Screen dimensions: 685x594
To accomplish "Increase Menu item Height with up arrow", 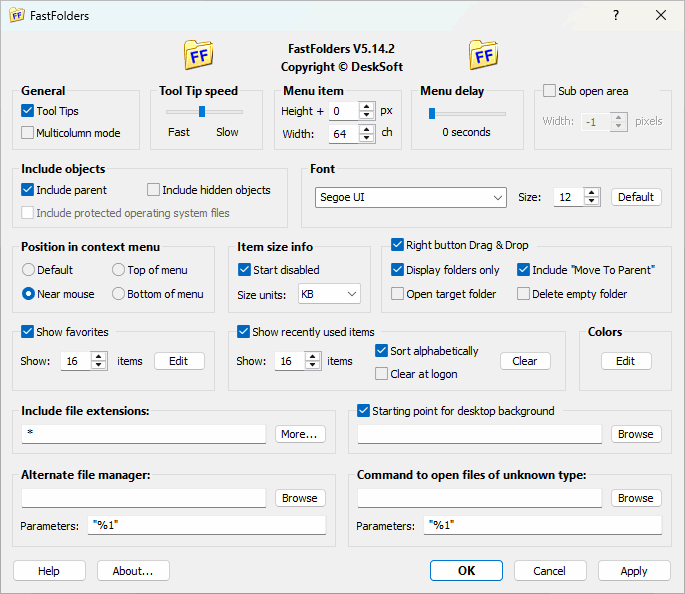I will pyautogui.click(x=367, y=106).
